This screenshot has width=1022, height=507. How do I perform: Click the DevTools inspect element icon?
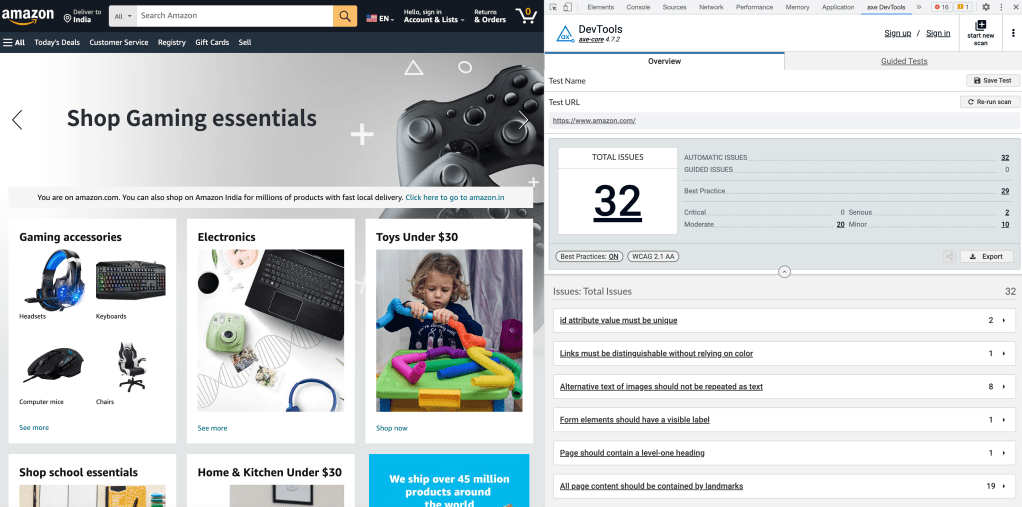[553, 7]
